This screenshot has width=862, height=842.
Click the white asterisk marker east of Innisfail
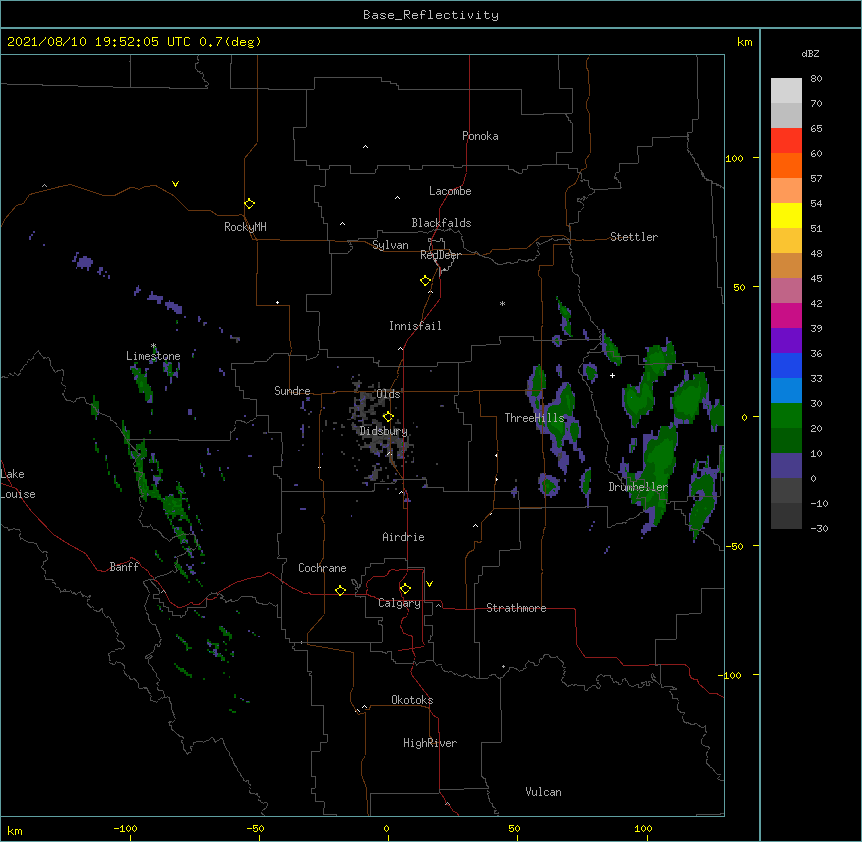502,303
